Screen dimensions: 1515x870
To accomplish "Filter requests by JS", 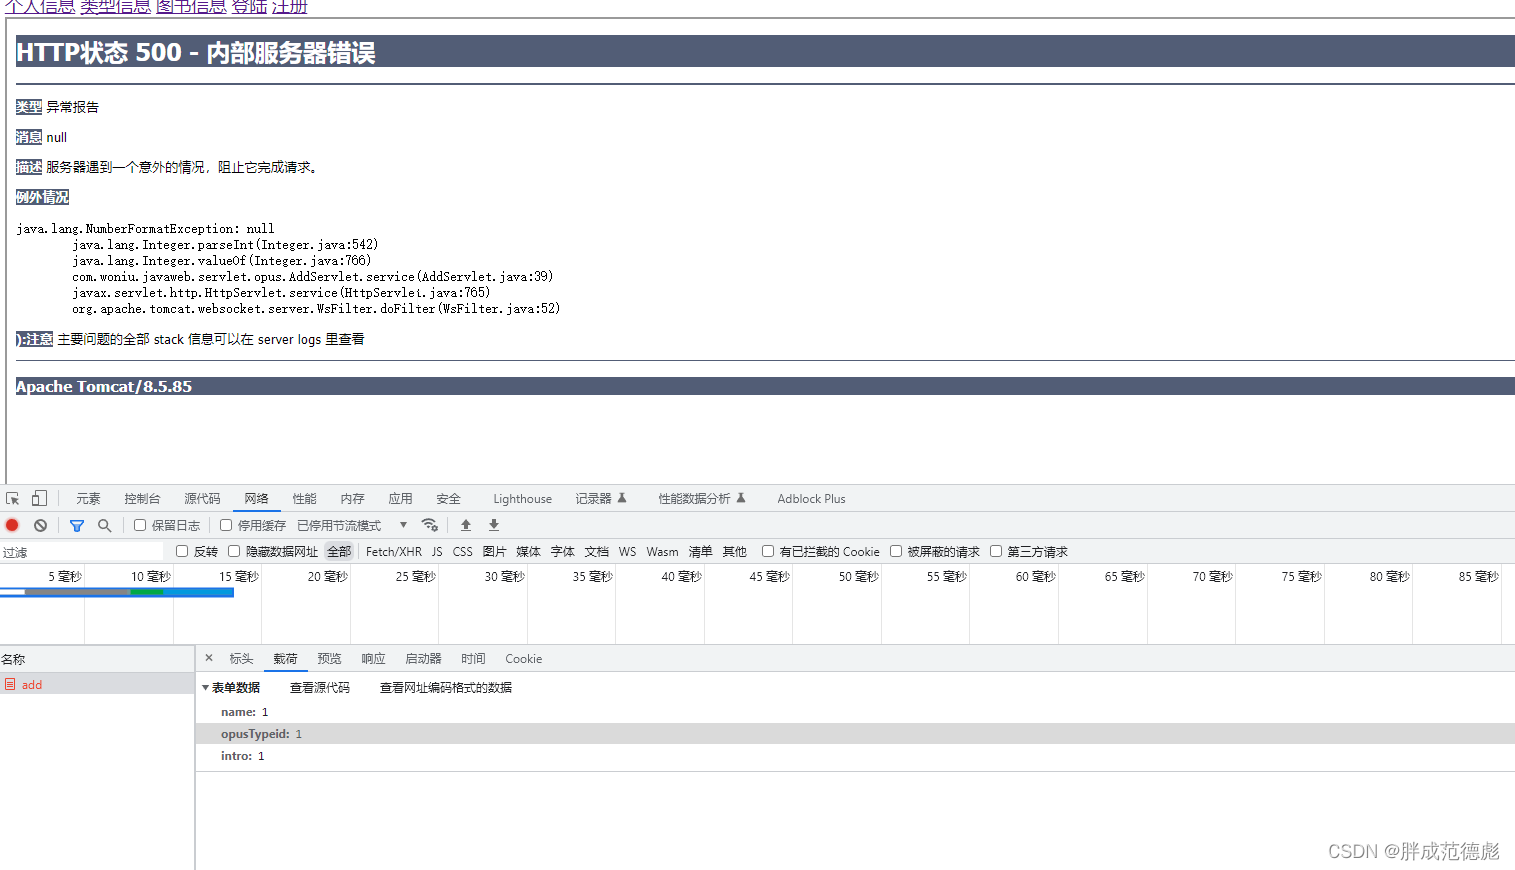I will (x=437, y=551).
